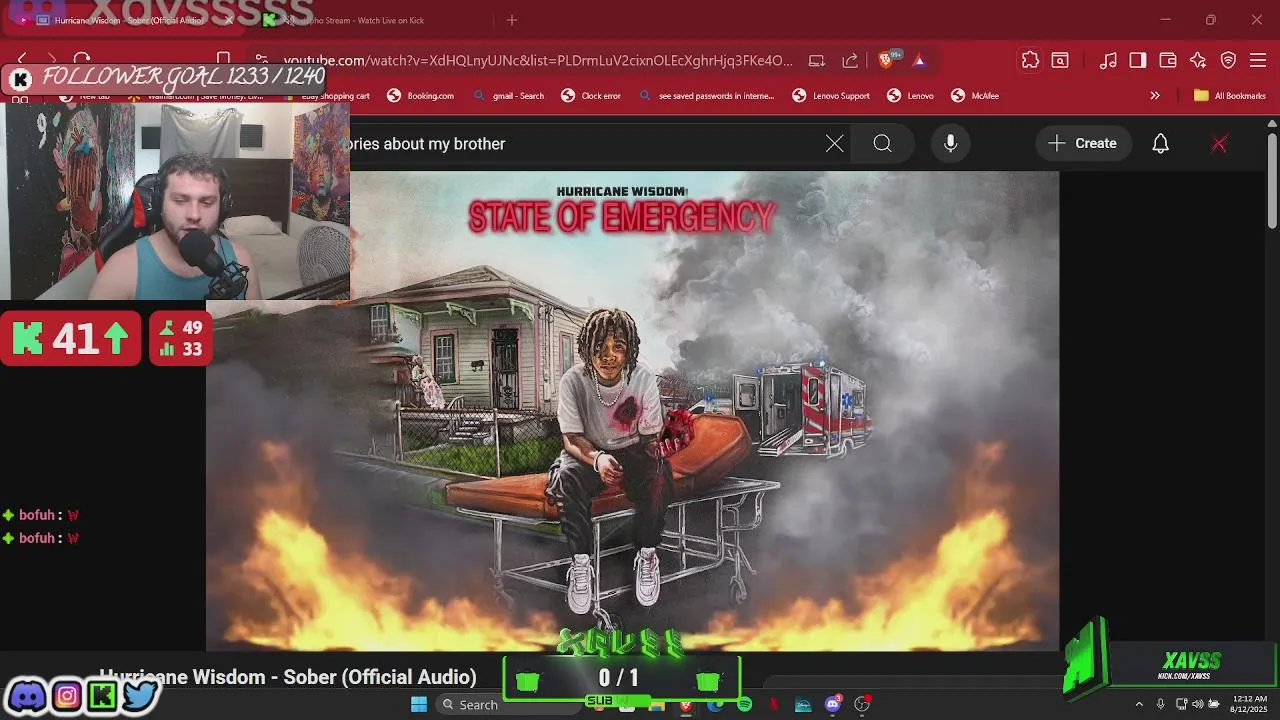1280x720 pixels.
Task: Click the Discord icon in stream overlay
Action: [27, 695]
